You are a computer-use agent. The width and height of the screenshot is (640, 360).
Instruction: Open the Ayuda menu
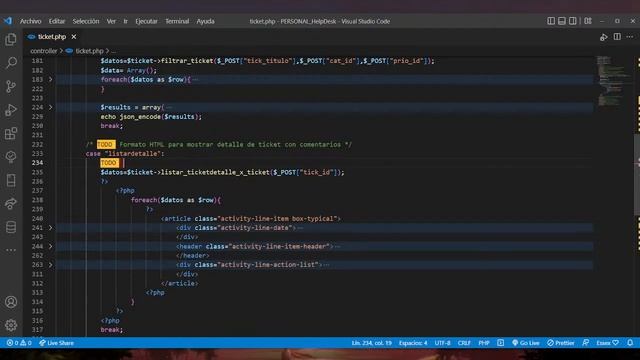point(205,21)
